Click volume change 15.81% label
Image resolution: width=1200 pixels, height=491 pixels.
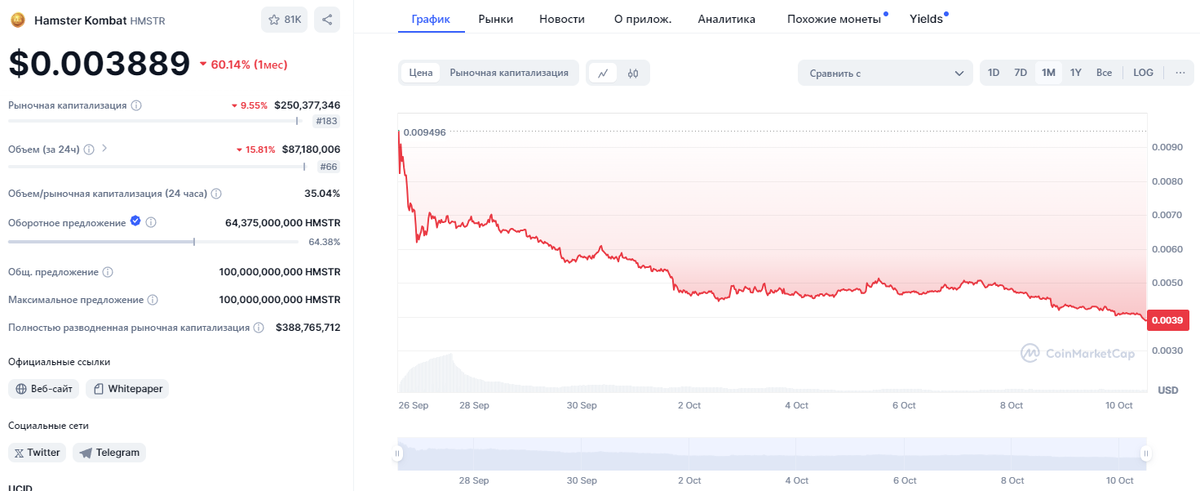255,149
